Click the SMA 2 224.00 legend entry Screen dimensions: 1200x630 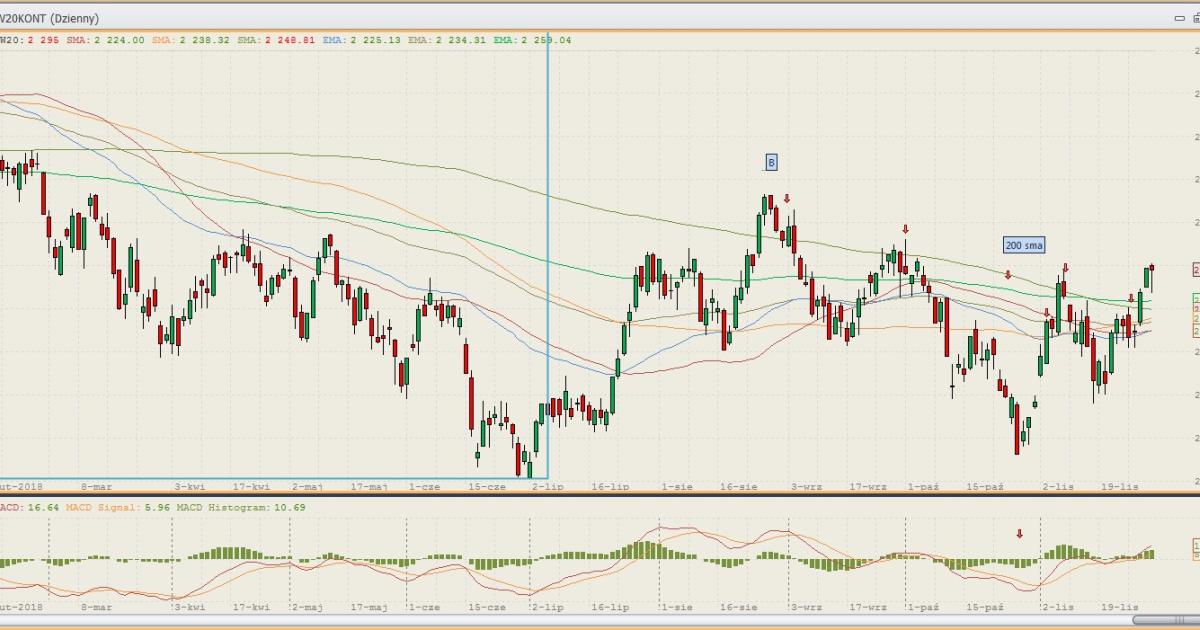105,40
